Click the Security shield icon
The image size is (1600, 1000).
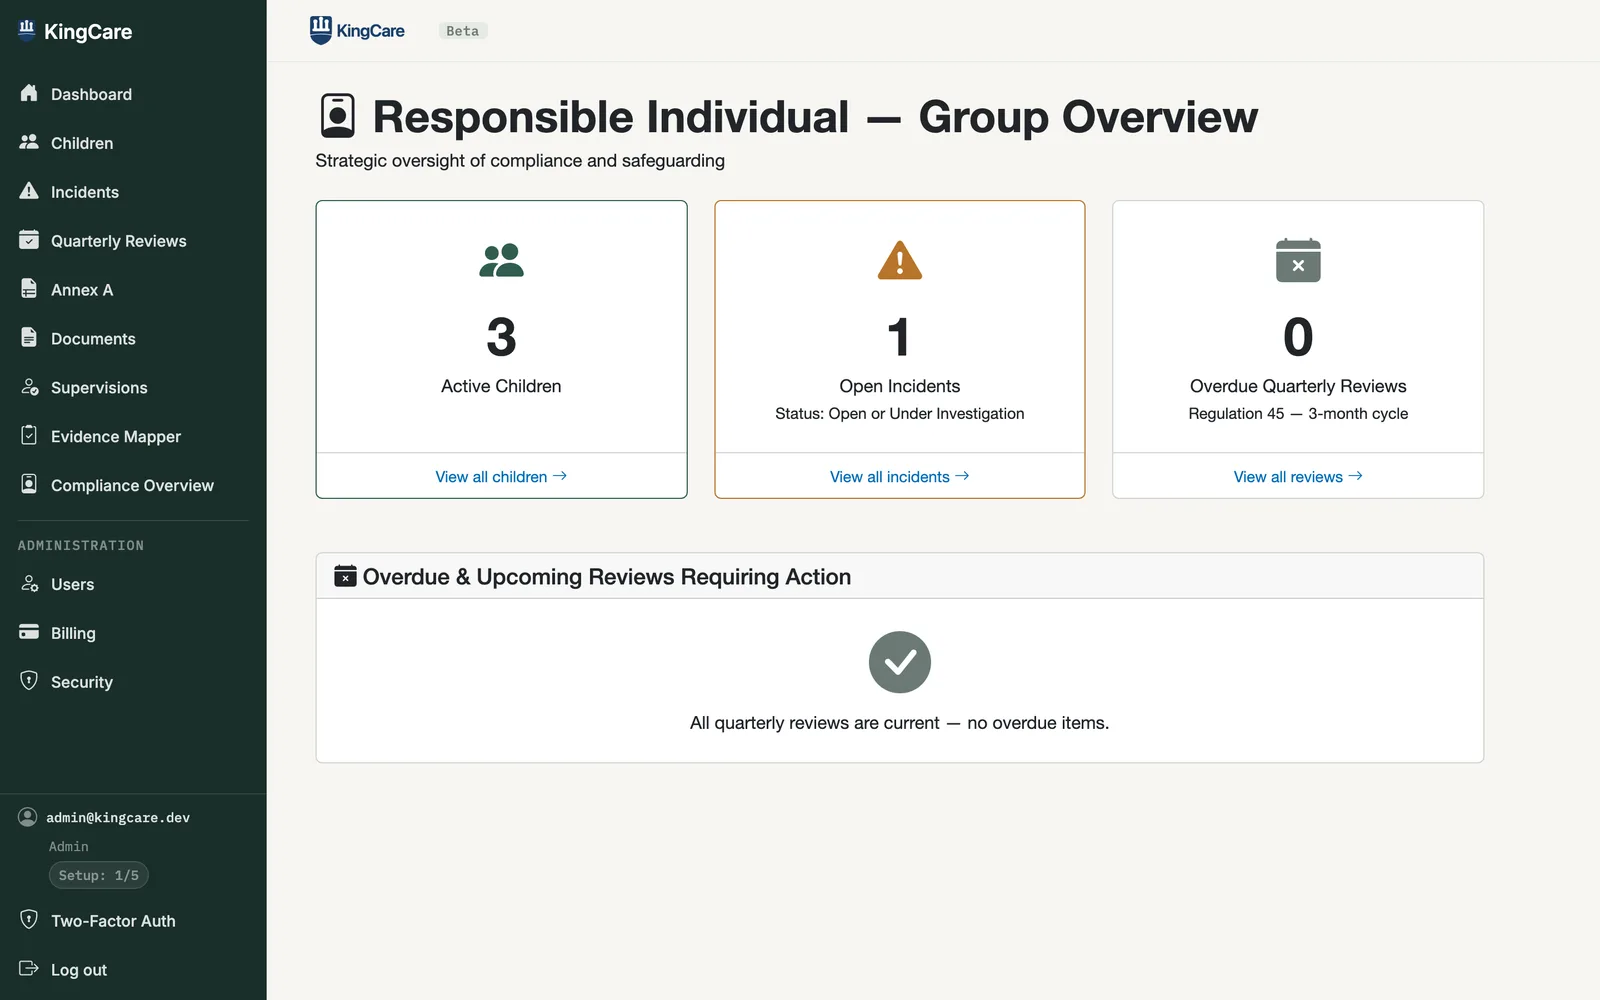click(29, 681)
